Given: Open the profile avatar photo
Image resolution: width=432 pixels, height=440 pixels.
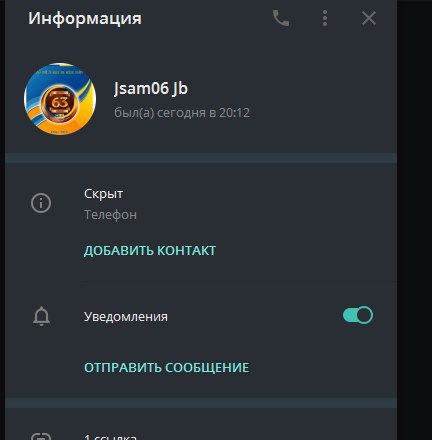Looking at the screenshot, I should click(60, 99).
